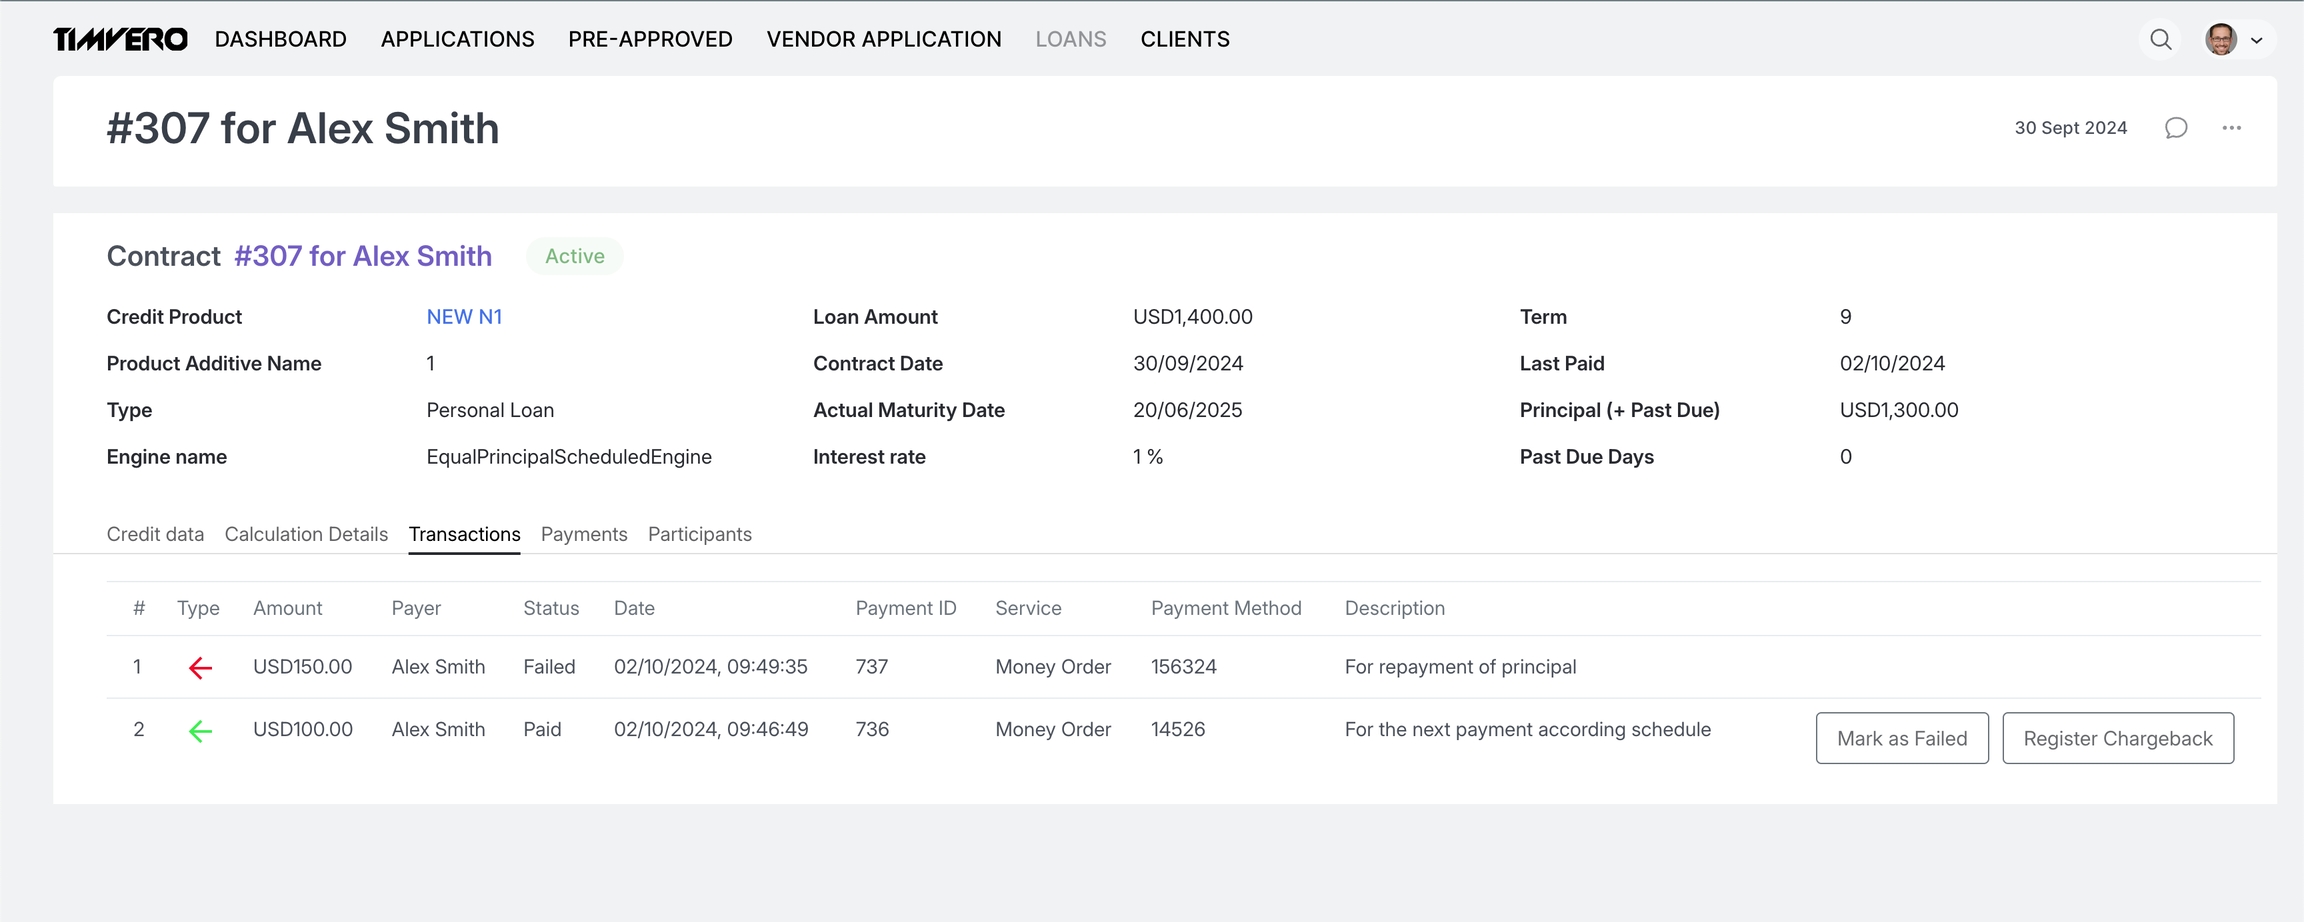Navigate to Pre-Approved section
This screenshot has width=2304, height=922.
coord(650,39)
